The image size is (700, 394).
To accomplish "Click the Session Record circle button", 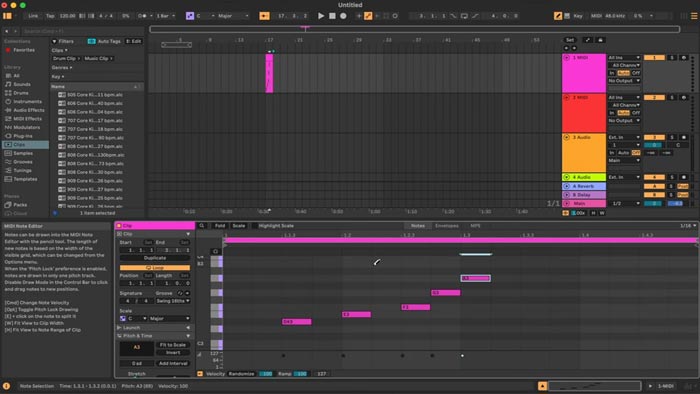I will (x=395, y=16).
